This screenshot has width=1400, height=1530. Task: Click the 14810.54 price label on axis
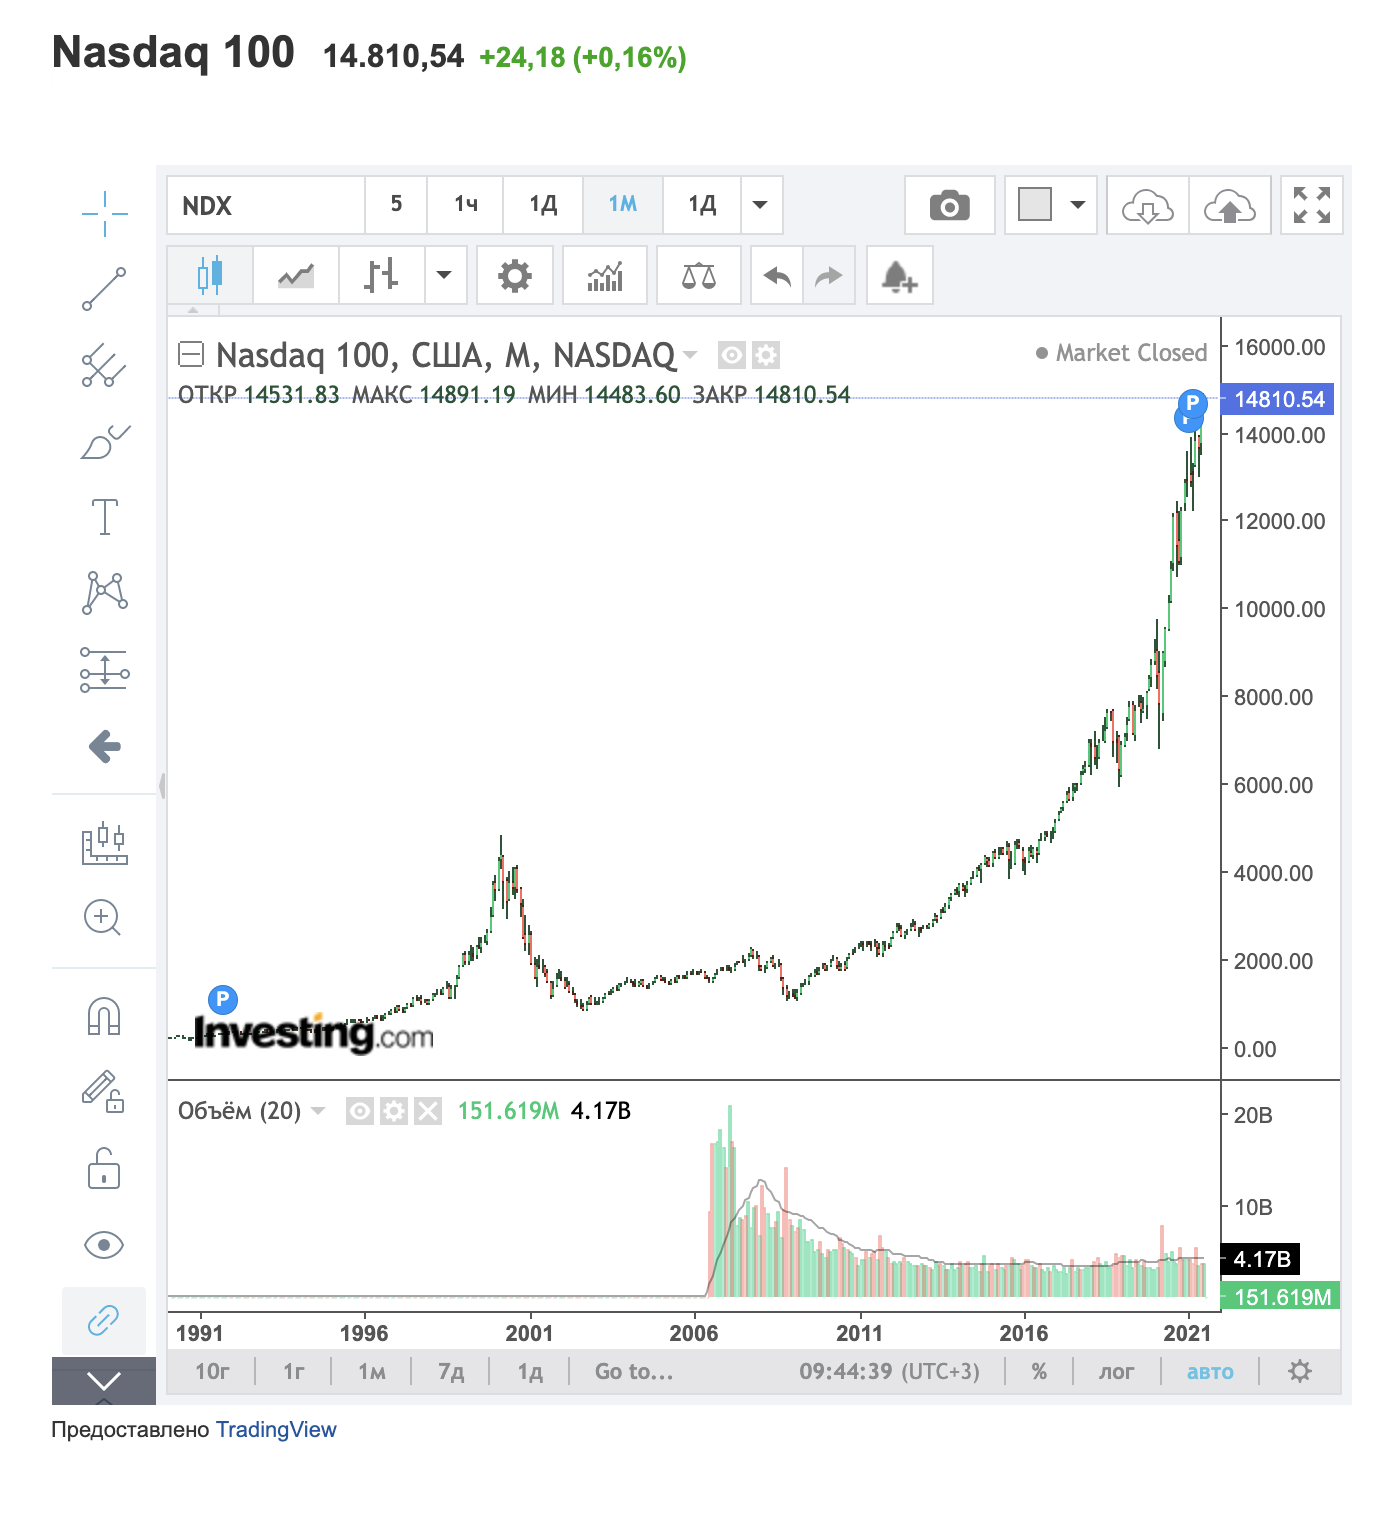[x=1279, y=399]
